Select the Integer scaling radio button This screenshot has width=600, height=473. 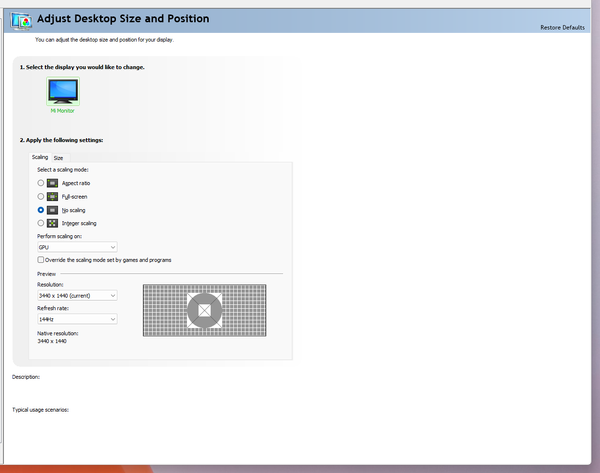[x=40, y=223]
